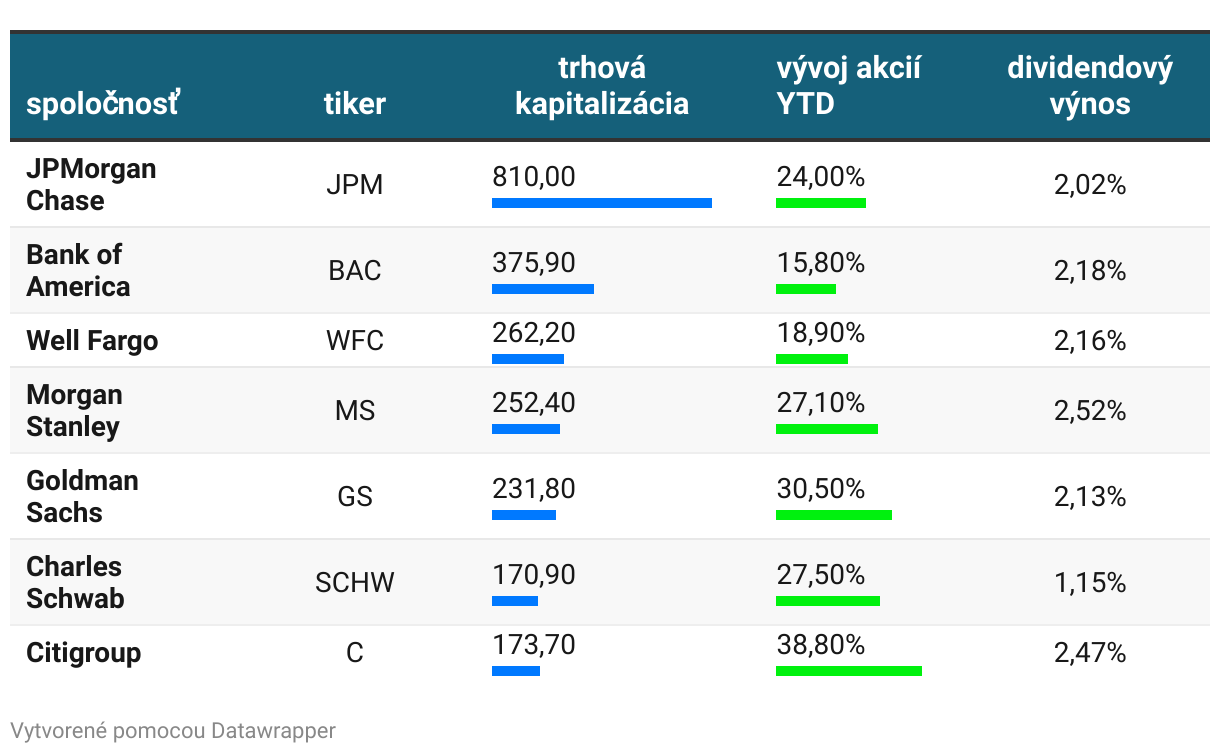Click the tiker column header
This screenshot has height=754, width=1220.
click(355, 103)
